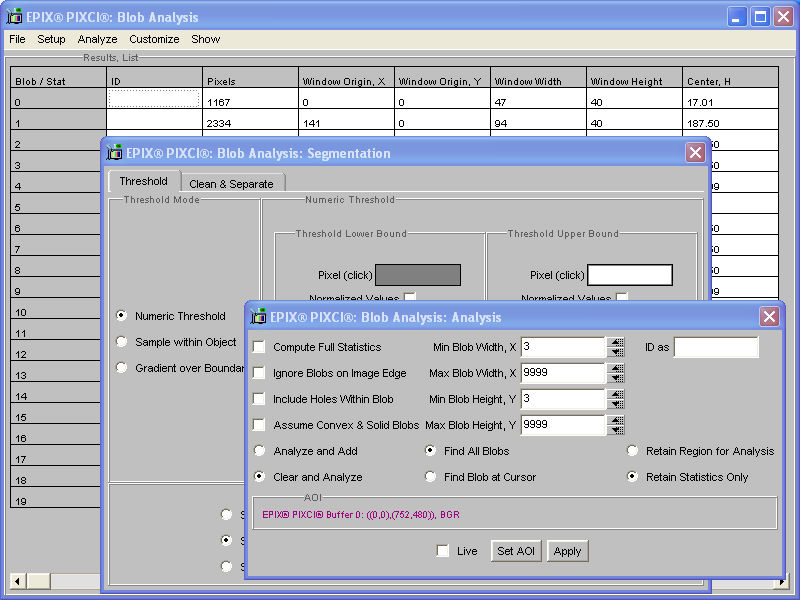Click Pixels value 1167
This screenshot has height=600, width=800.
coord(219,103)
